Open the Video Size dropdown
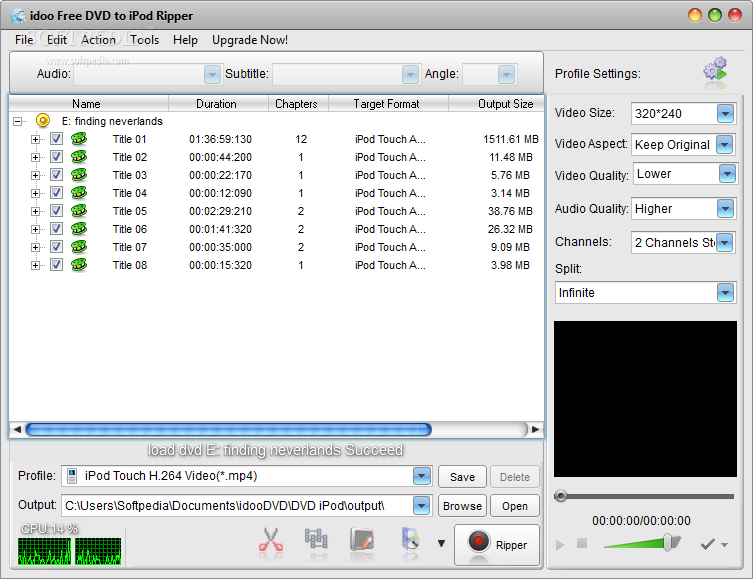Screen dimensions: 753x579 (725, 114)
